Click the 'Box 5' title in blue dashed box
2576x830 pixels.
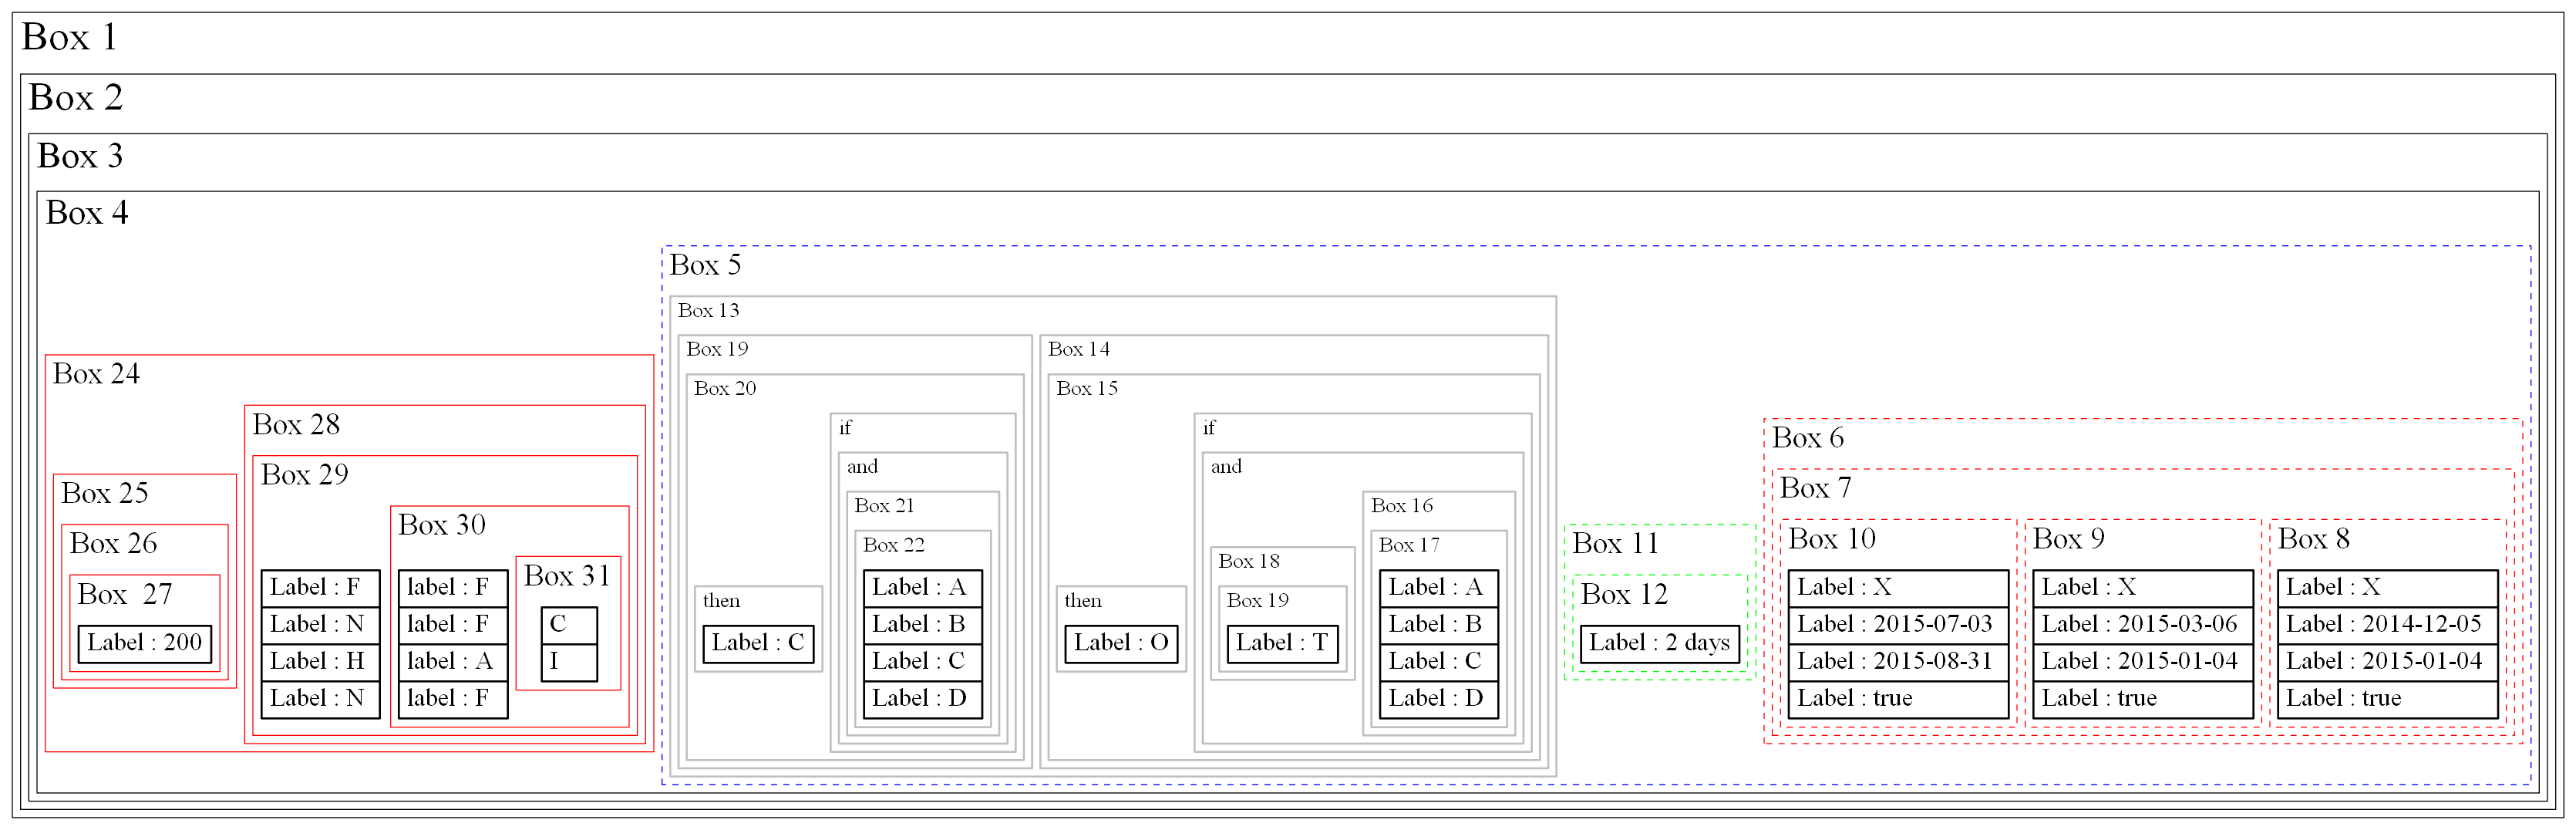click(705, 265)
